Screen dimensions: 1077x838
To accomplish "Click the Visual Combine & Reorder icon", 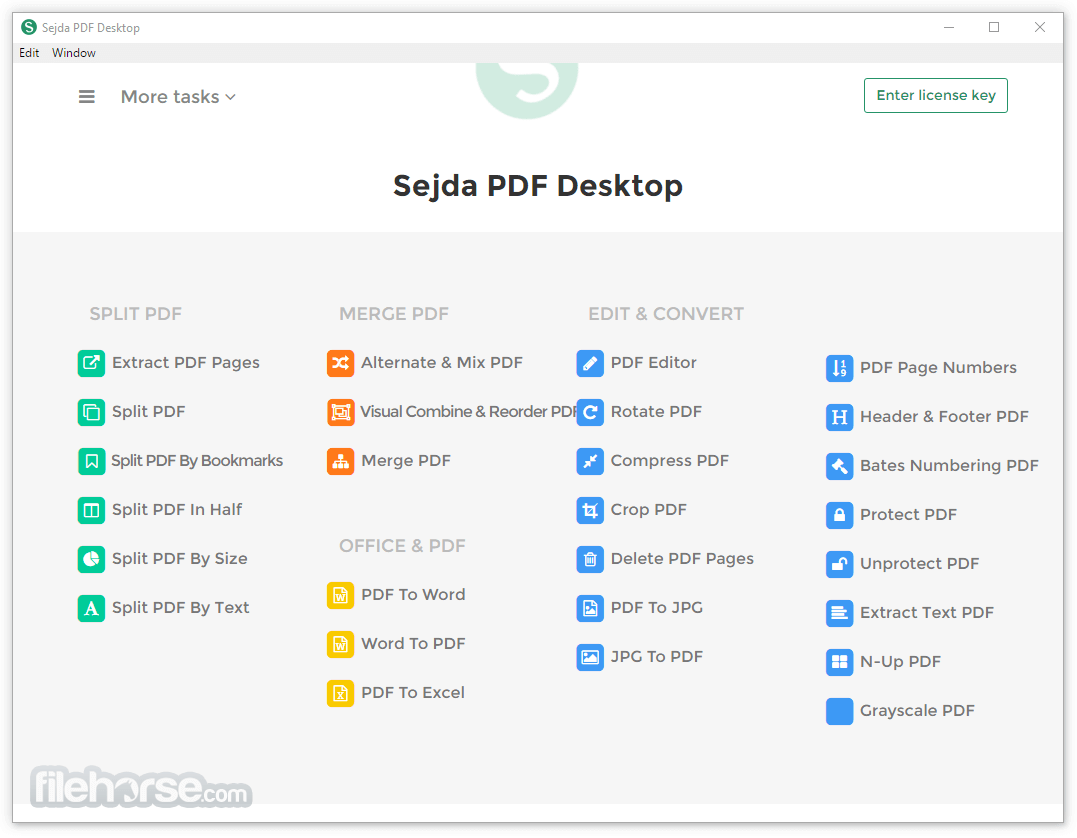I will [x=341, y=412].
